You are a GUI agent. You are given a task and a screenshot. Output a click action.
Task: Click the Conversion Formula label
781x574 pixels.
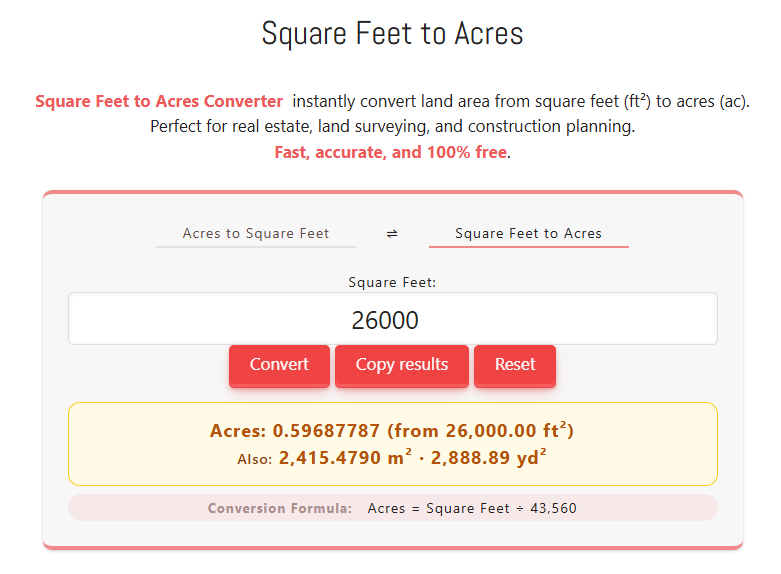(x=280, y=508)
